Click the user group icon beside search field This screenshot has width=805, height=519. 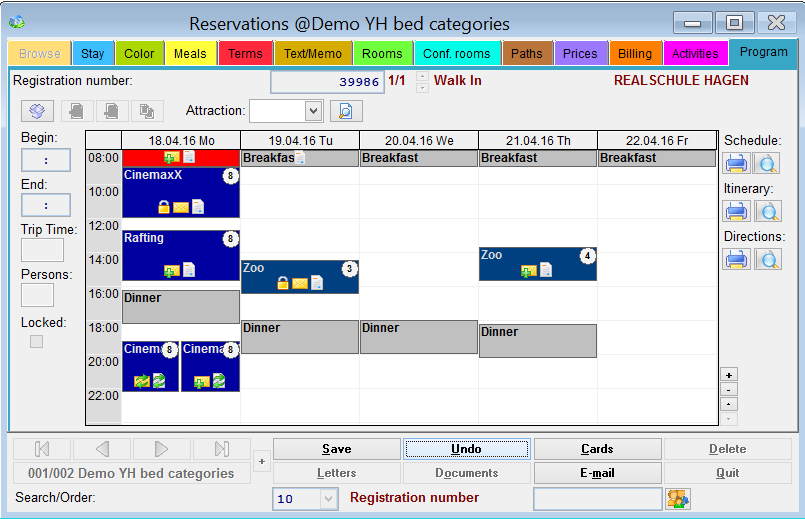(x=678, y=498)
